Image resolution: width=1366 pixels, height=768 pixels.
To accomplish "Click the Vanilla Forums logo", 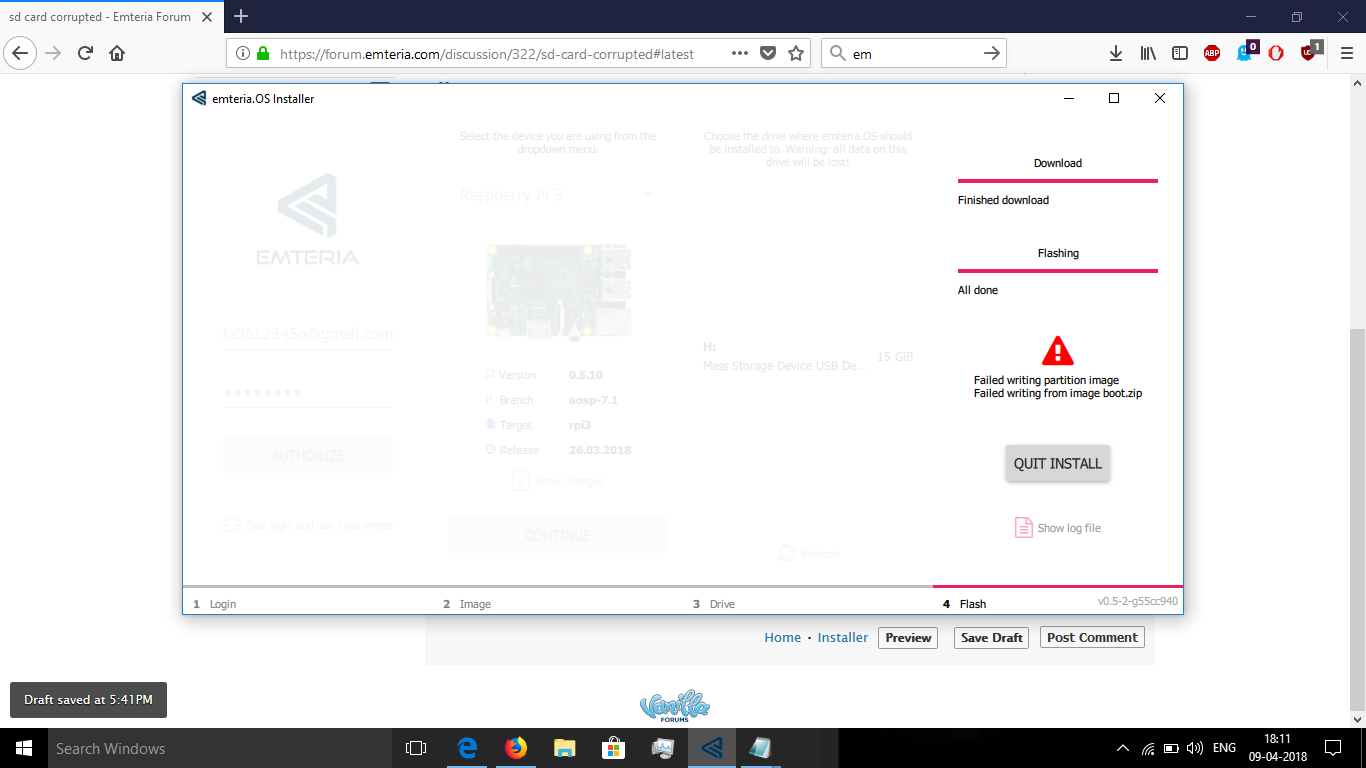I will 675,706.
